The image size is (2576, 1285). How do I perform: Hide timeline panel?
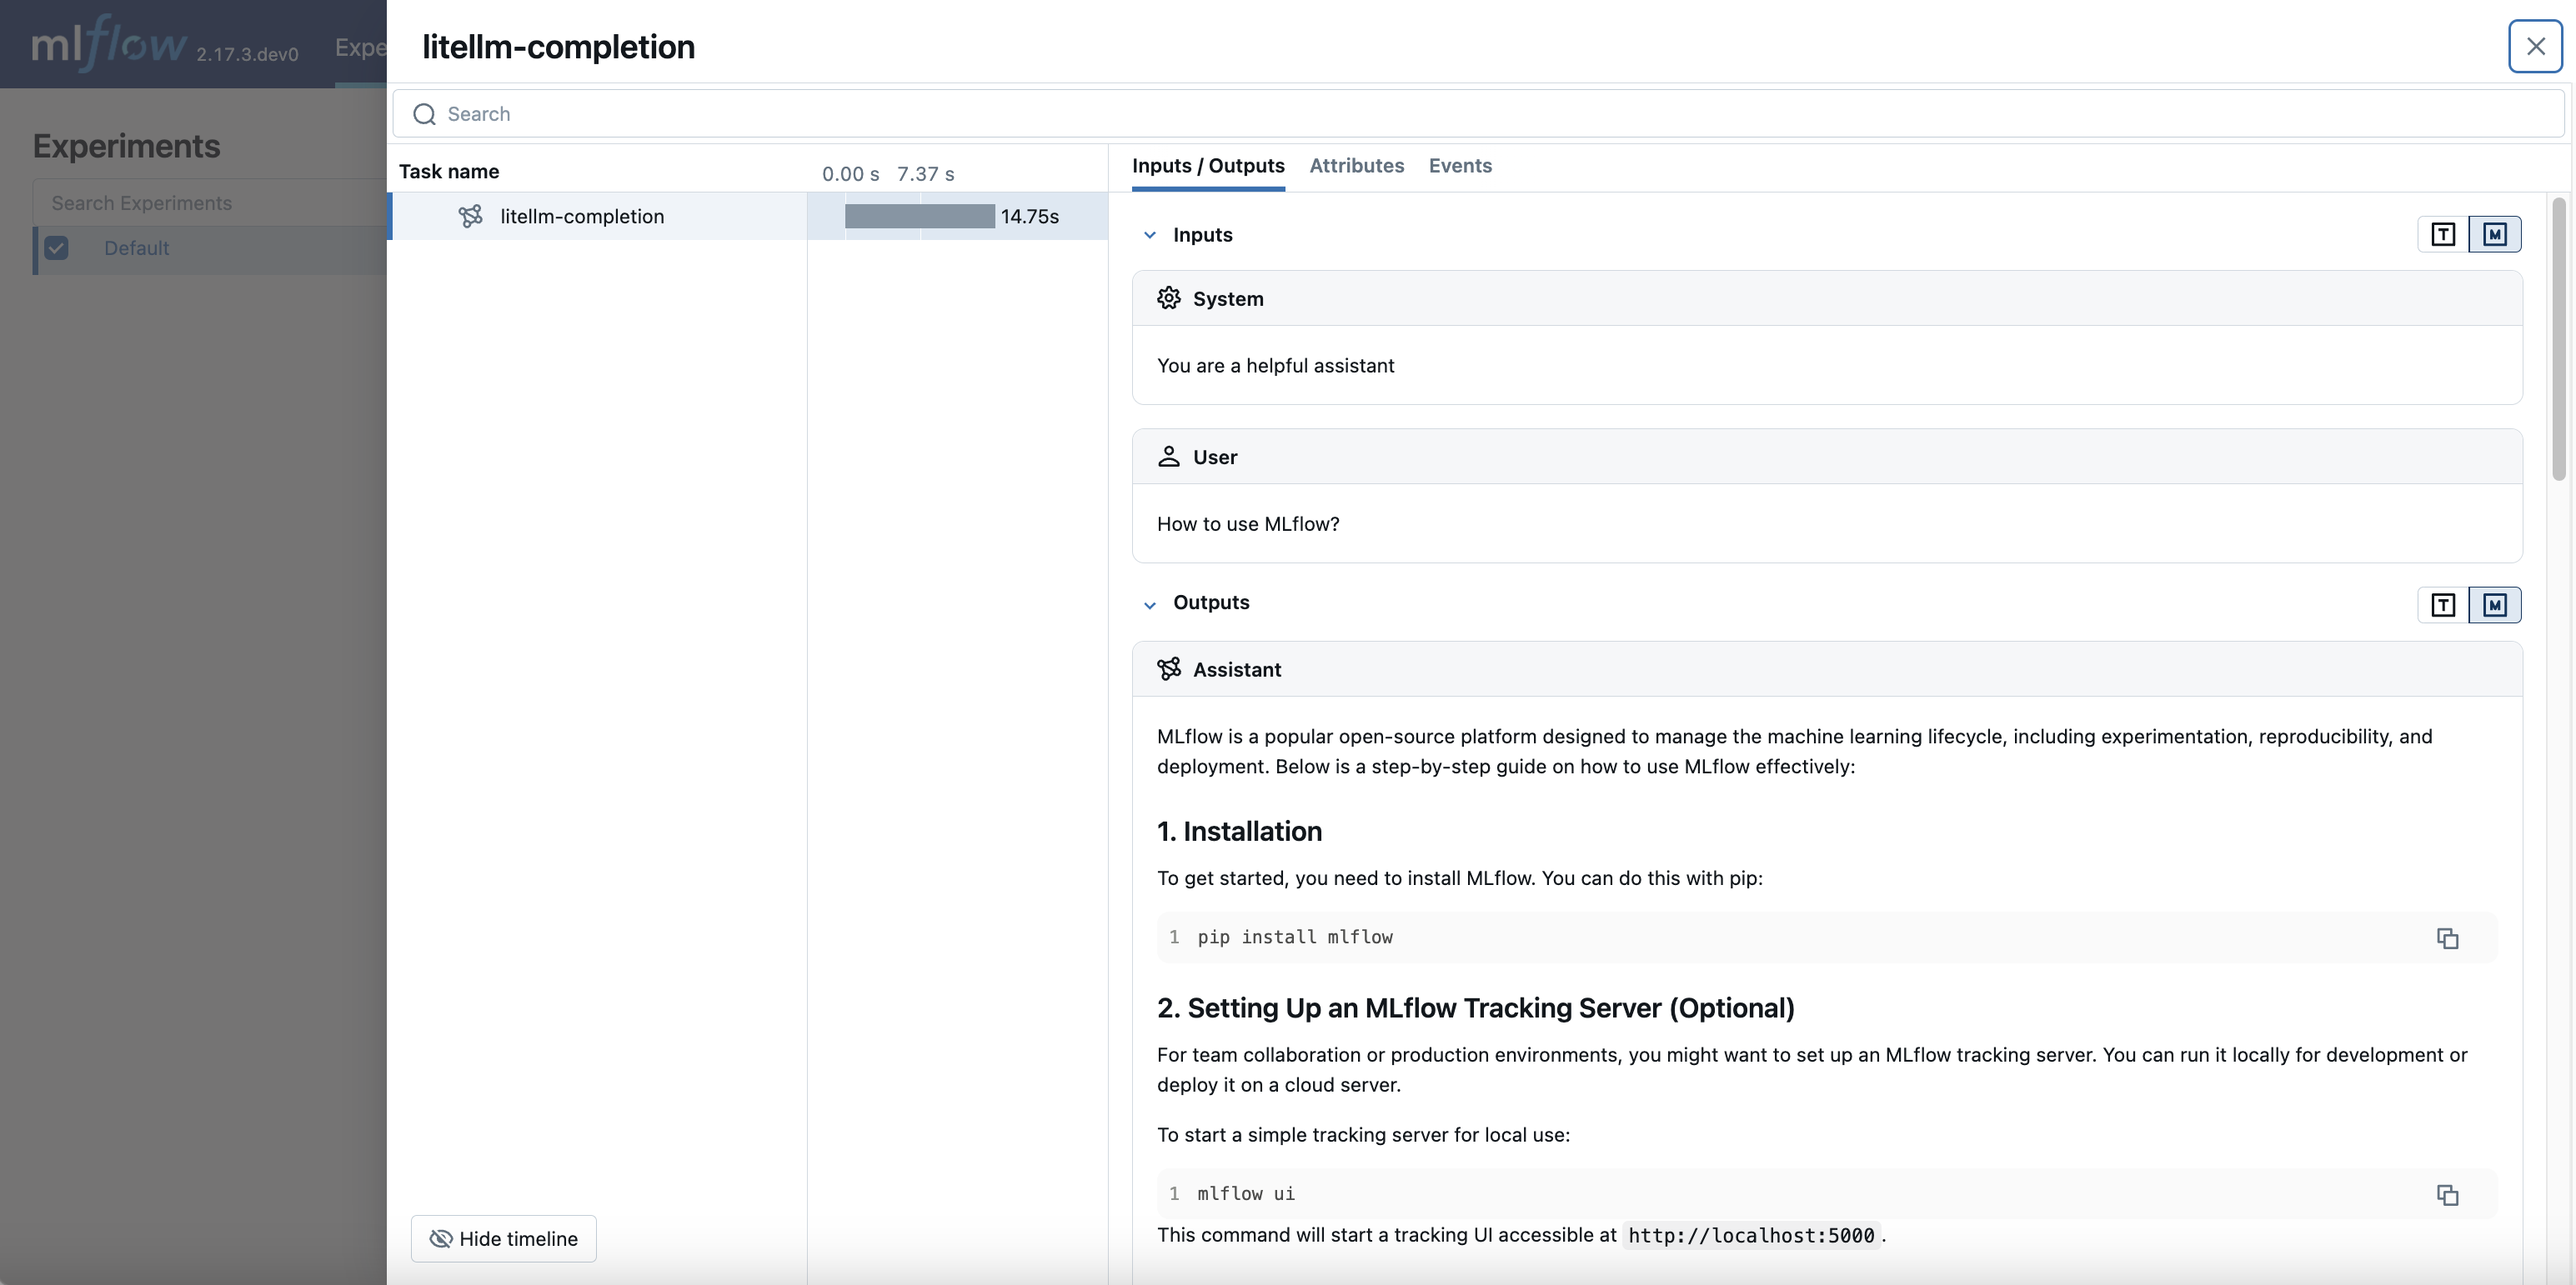(x=503, y=1238)
